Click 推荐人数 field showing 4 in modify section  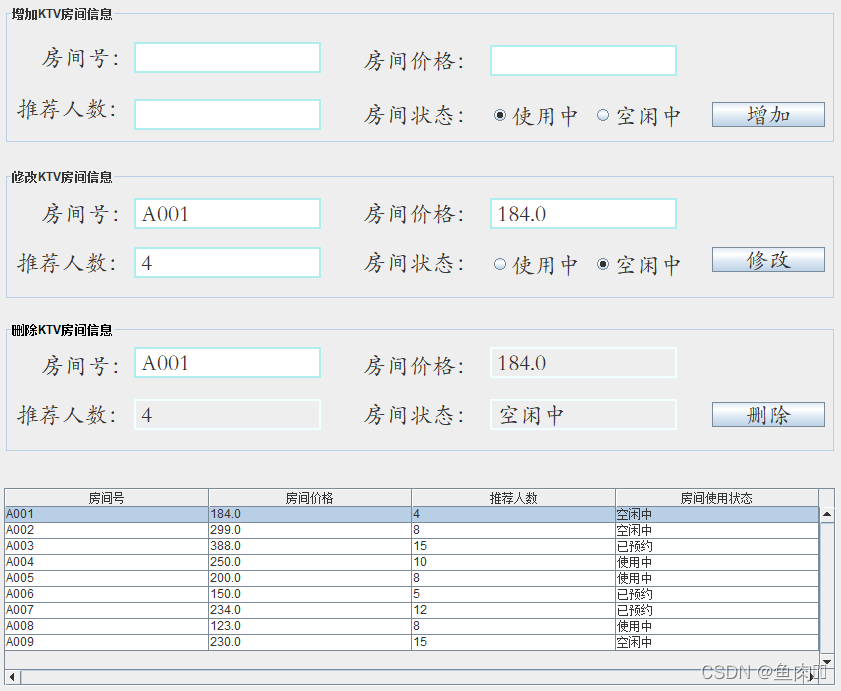(227, 262)
